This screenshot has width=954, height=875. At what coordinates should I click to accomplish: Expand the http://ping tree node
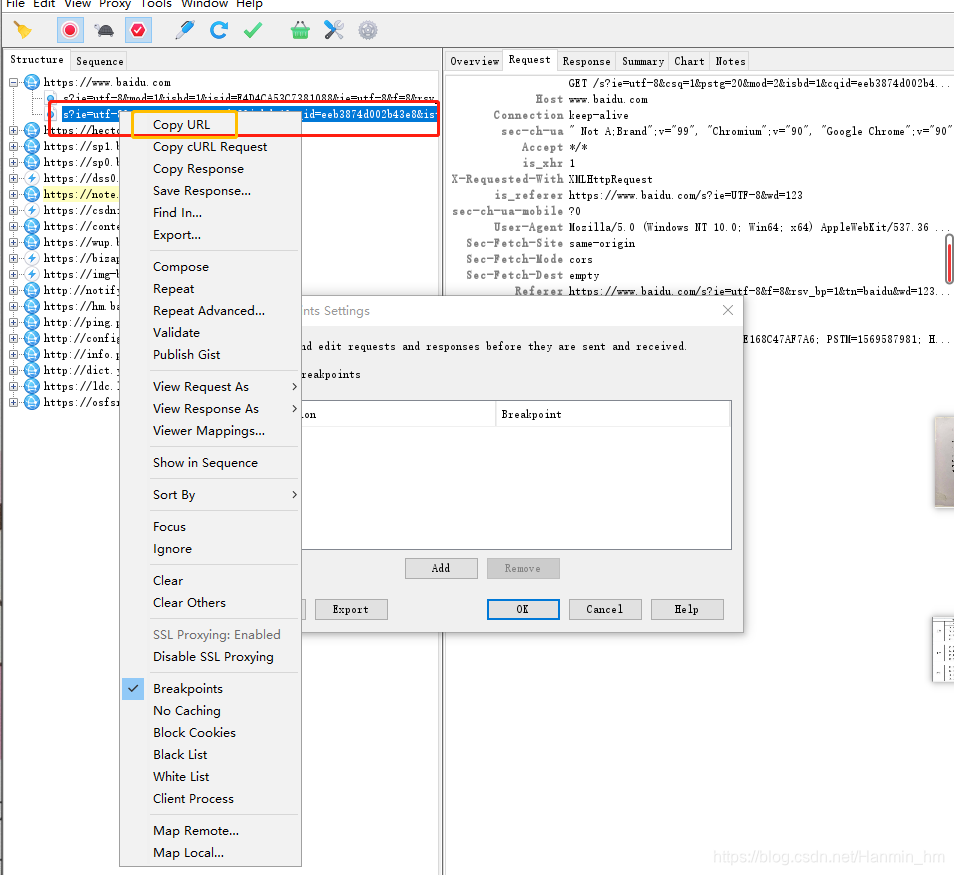coord(13,322)
